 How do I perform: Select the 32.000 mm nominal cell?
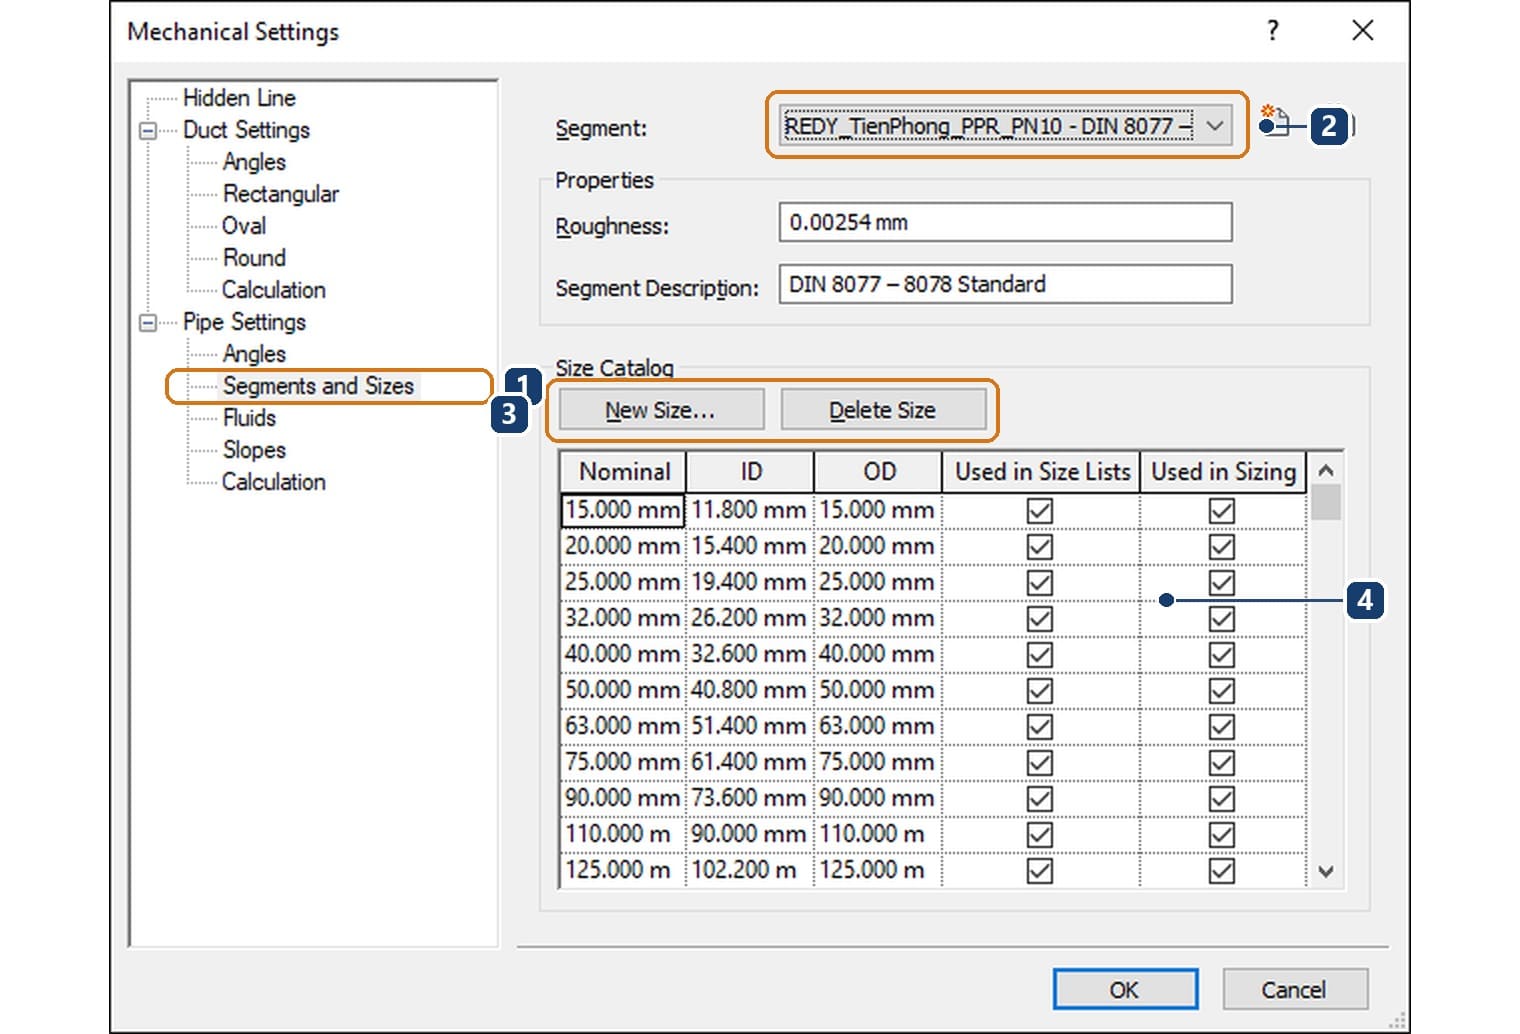pos(623,618)
